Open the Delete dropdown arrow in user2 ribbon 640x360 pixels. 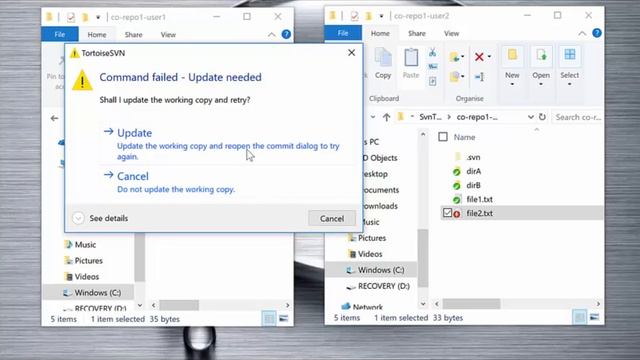(489, 57)
